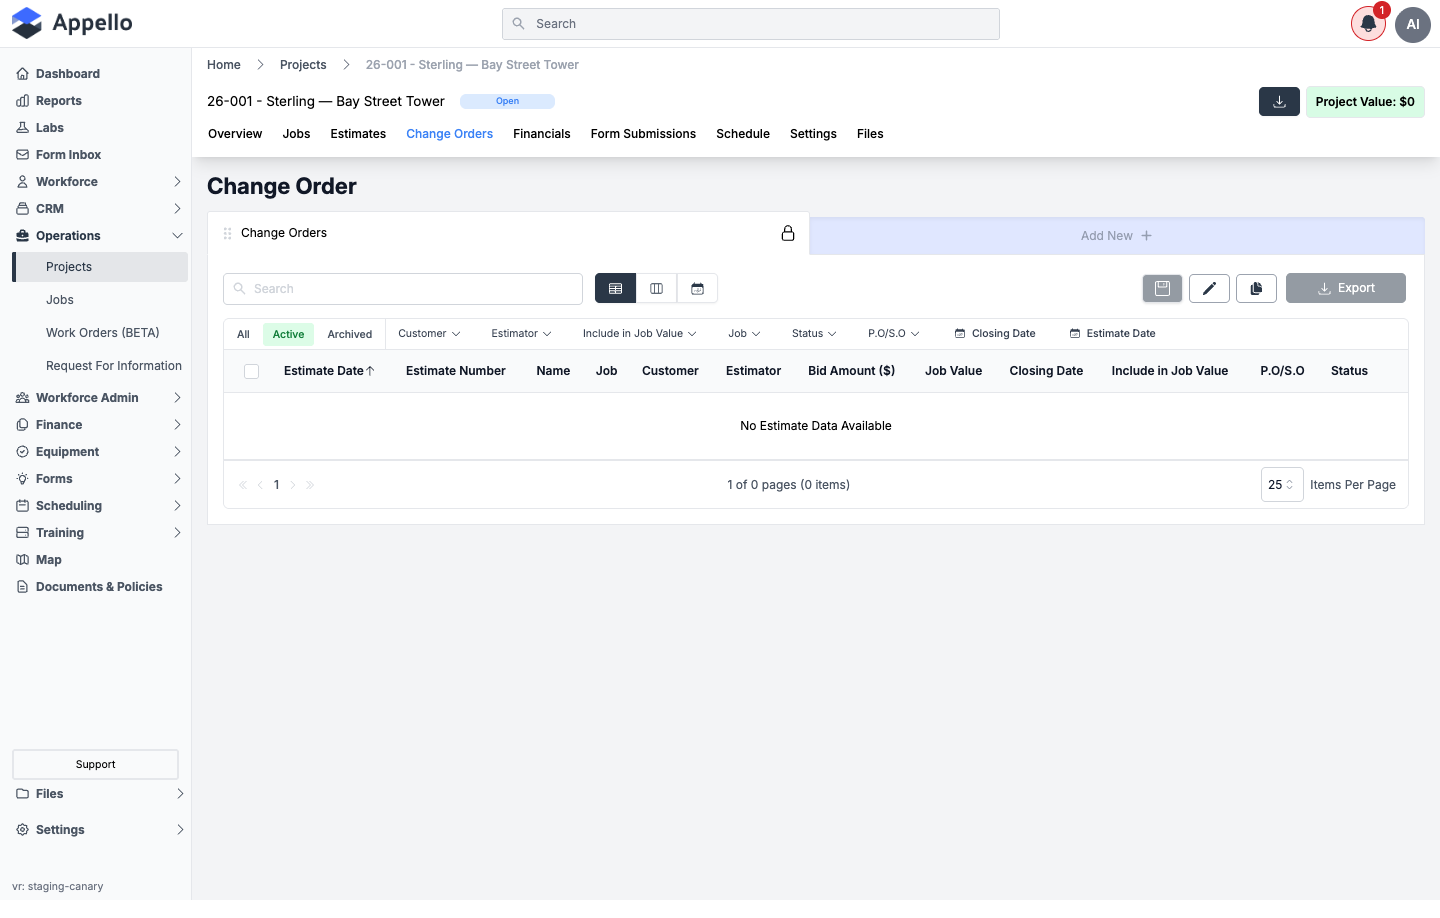Open the AI user avatar menu
The image size is (1440, 918).
[x=1413, y=24]
